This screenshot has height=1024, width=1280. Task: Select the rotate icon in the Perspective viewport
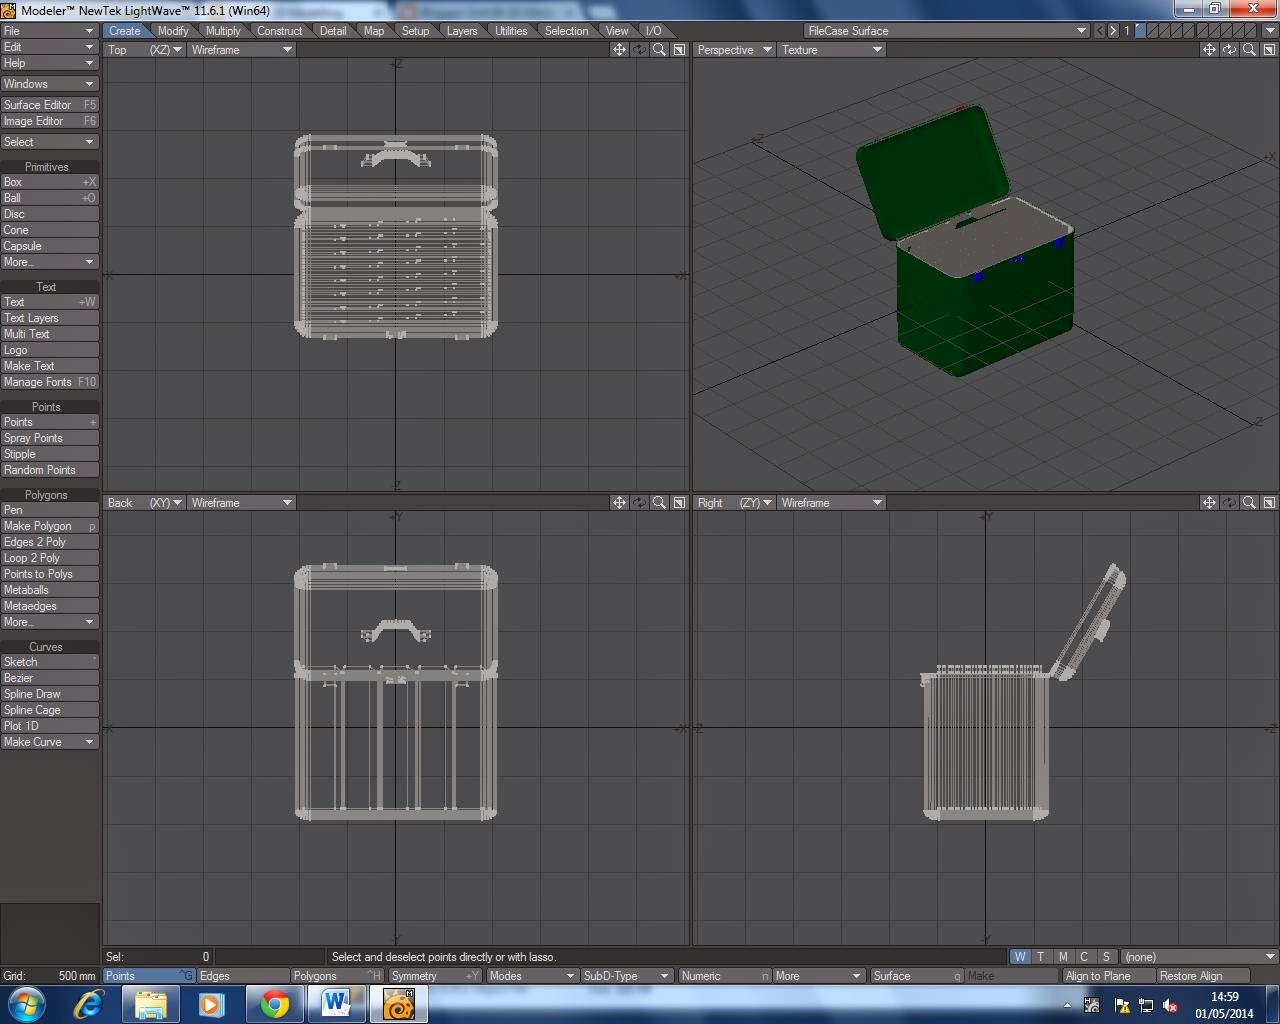(1229, 50)
